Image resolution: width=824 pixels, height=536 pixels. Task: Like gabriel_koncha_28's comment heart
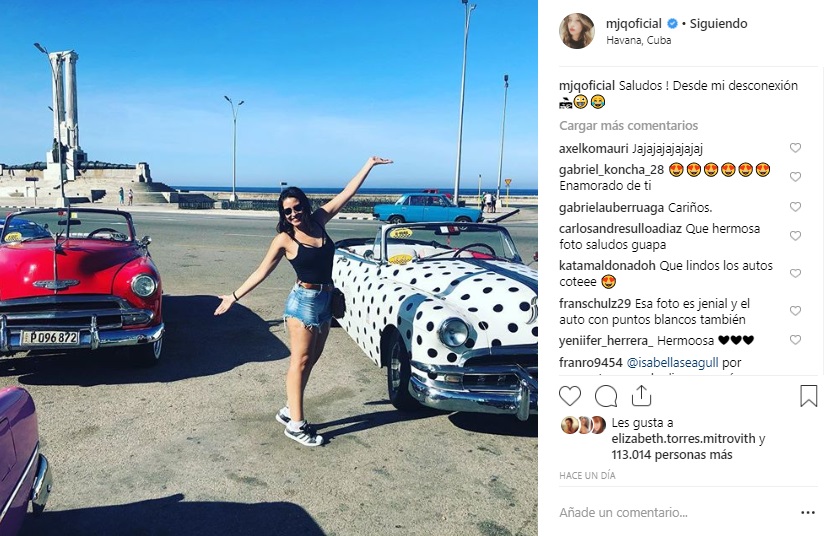click(x=795, y=177)
